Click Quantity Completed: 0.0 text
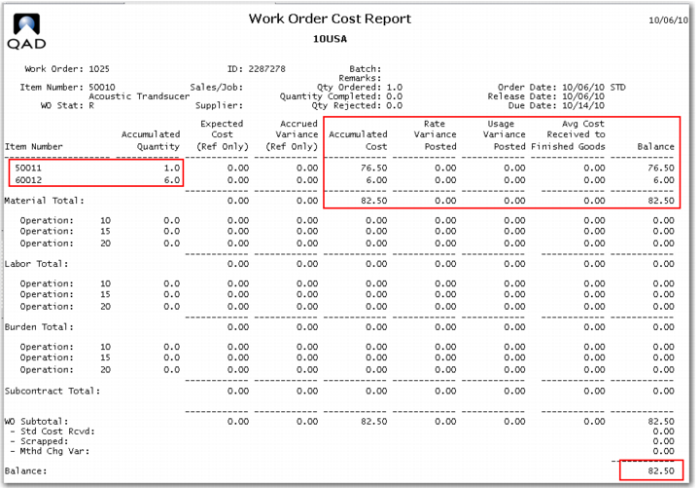 [x=341, y=96]
